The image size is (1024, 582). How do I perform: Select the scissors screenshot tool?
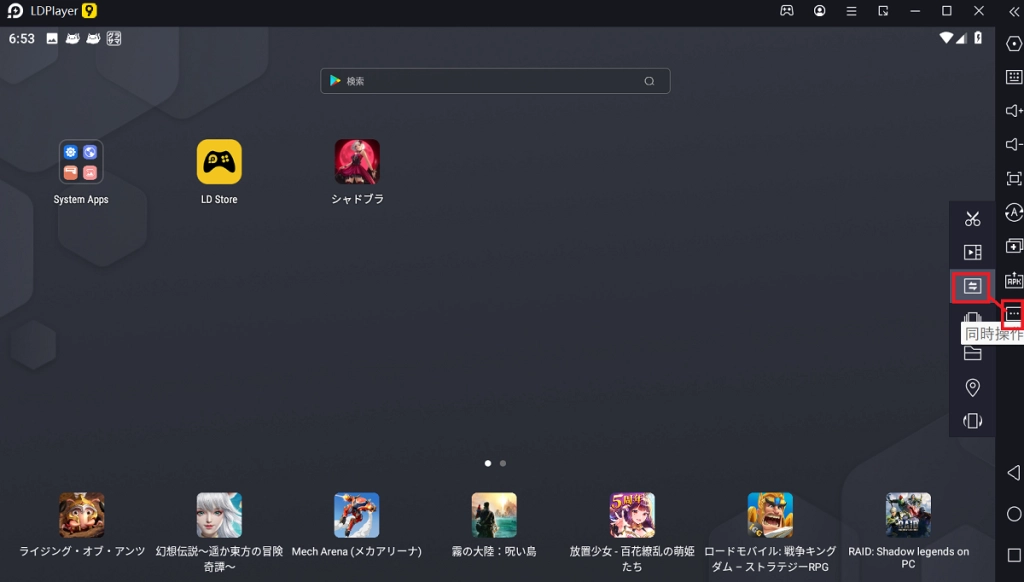[972, 219]
